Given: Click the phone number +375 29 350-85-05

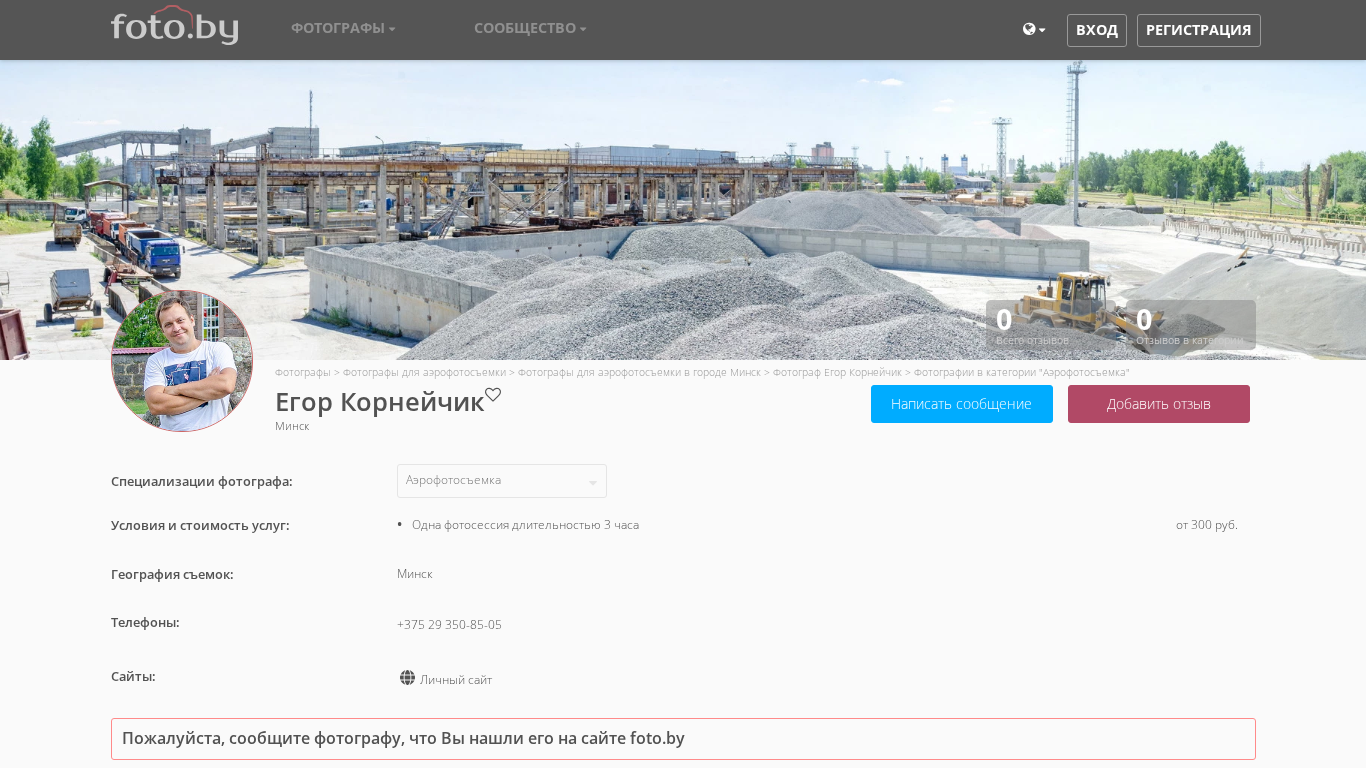Looking at the screenshot, I should tap(449, 625).
